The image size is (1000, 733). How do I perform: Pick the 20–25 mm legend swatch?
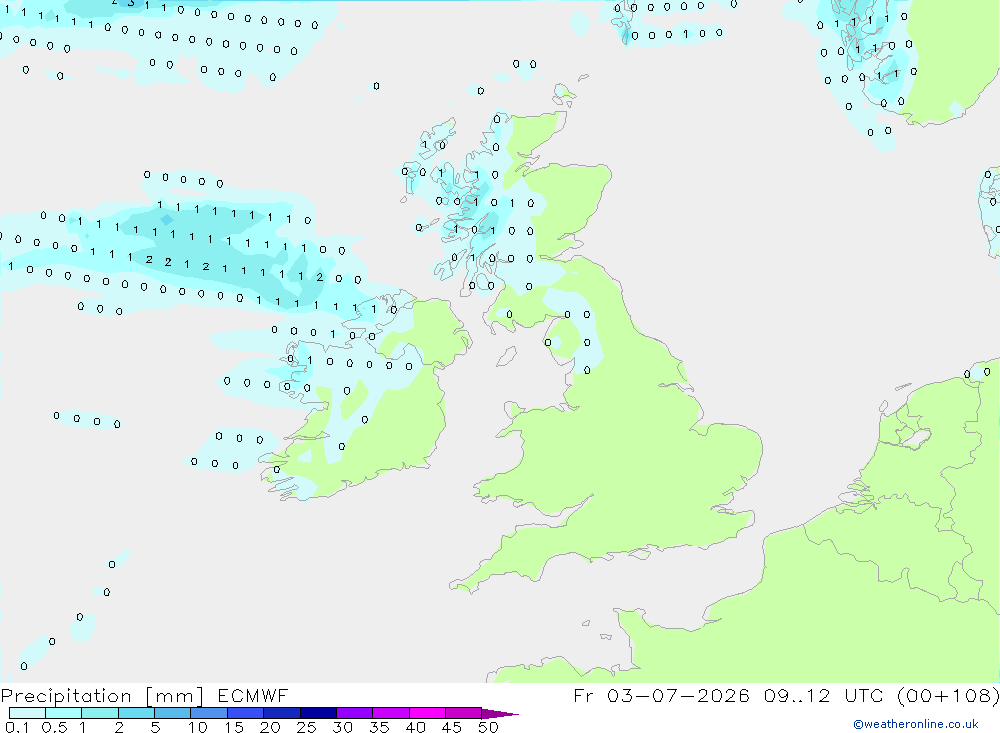[282, 713]
